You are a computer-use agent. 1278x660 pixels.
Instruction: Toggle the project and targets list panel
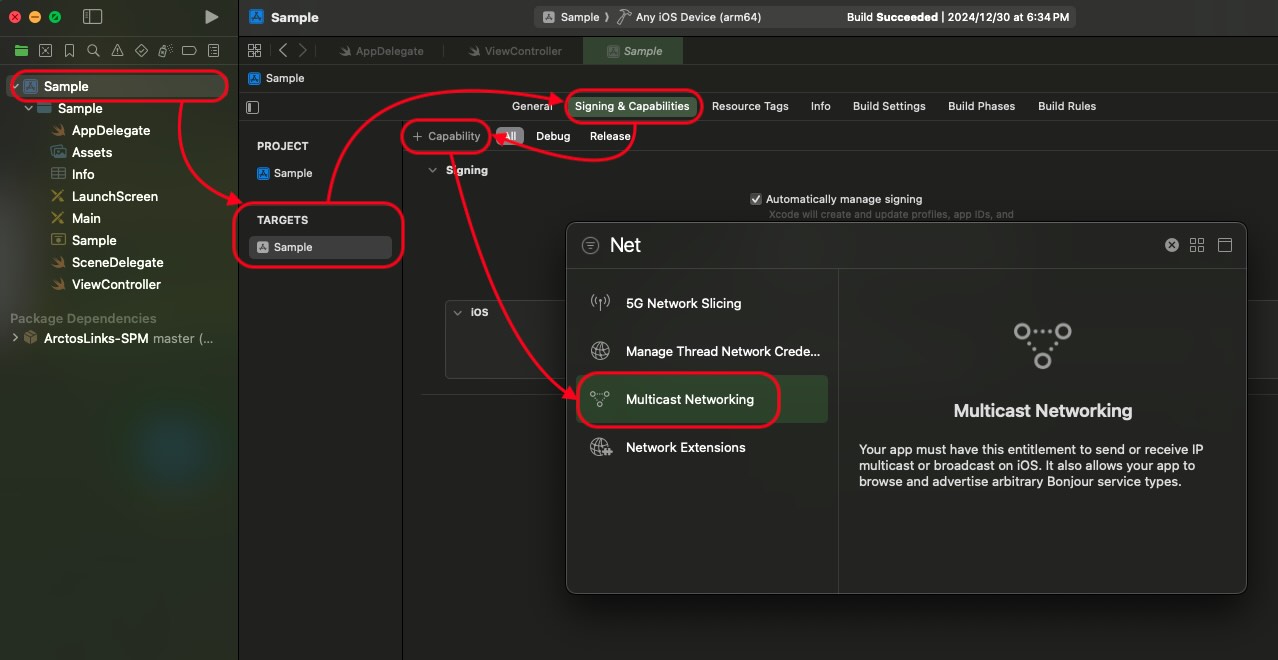(x=253, y=107)
